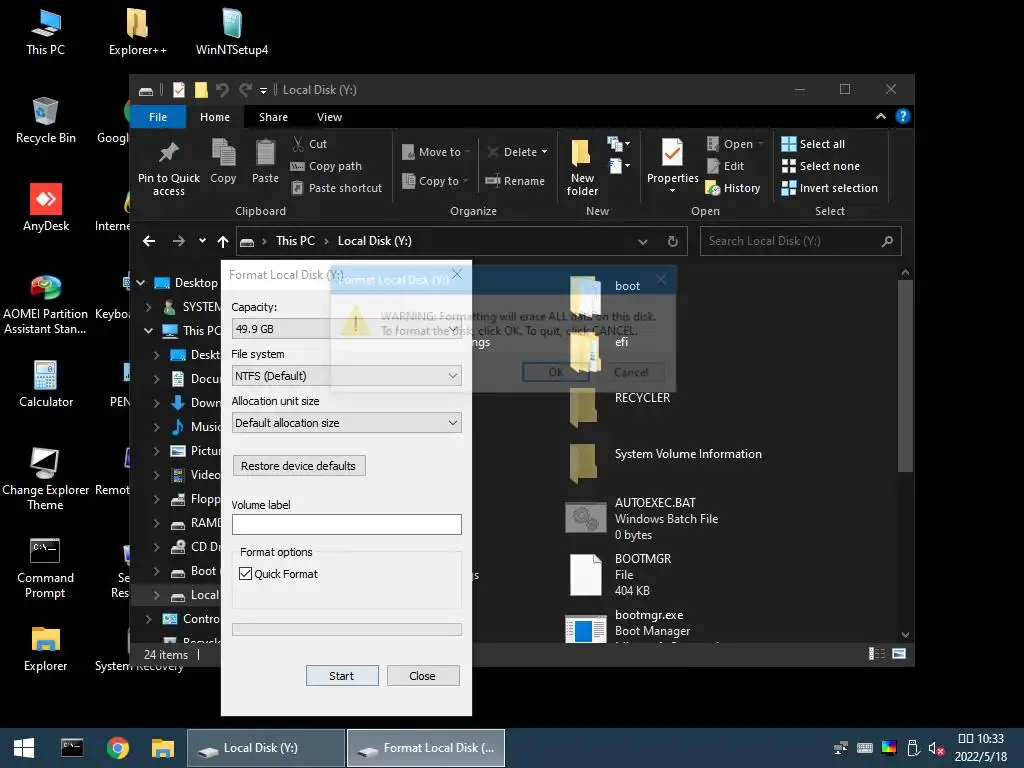Click the Open button in the ribbon
1024x768 pixels.
(x=734, y=144)
